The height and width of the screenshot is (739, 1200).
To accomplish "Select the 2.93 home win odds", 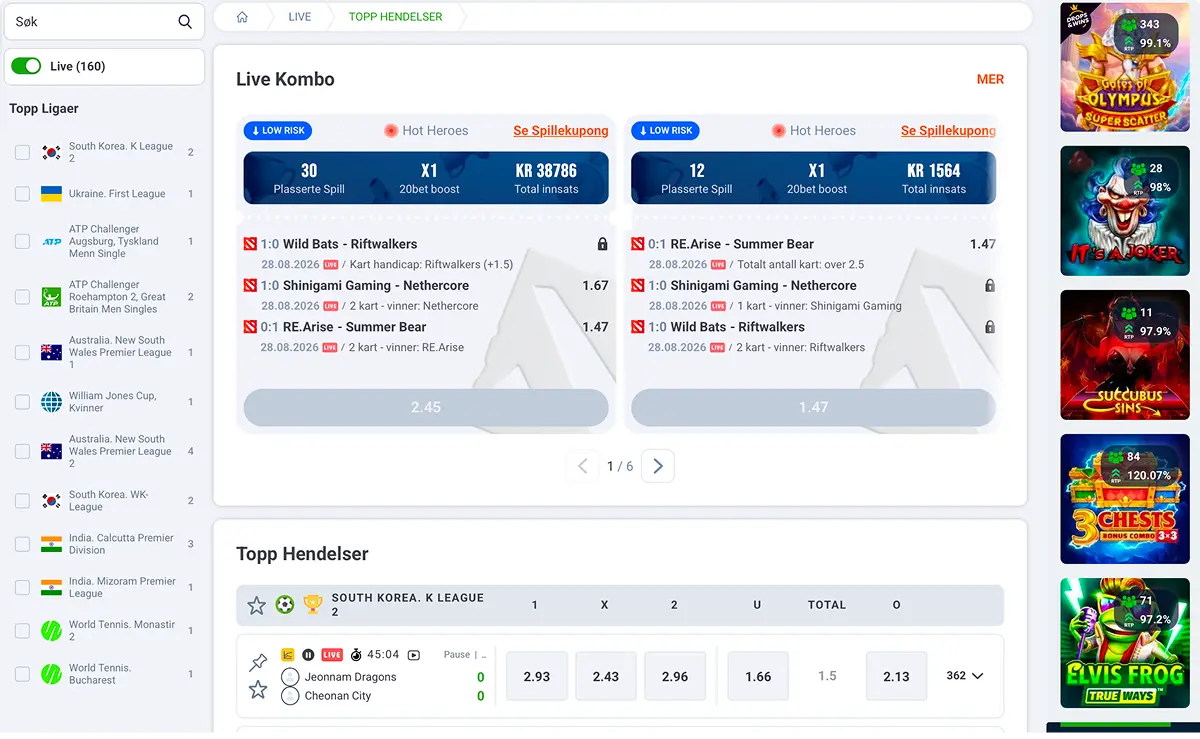I will coord(537,676).
